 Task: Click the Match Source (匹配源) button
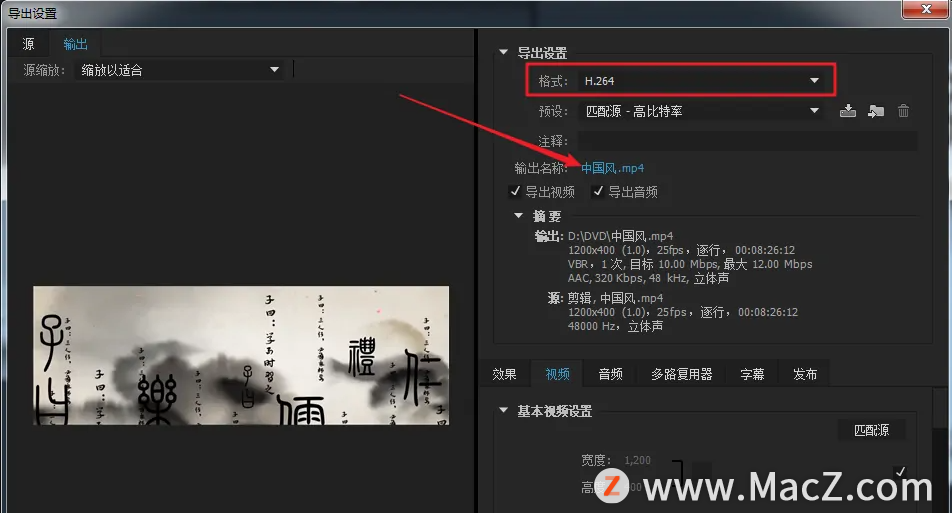pos(871,430)
